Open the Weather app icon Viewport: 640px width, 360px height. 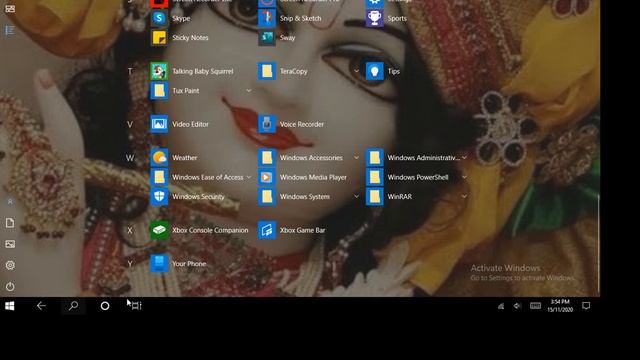159,158
